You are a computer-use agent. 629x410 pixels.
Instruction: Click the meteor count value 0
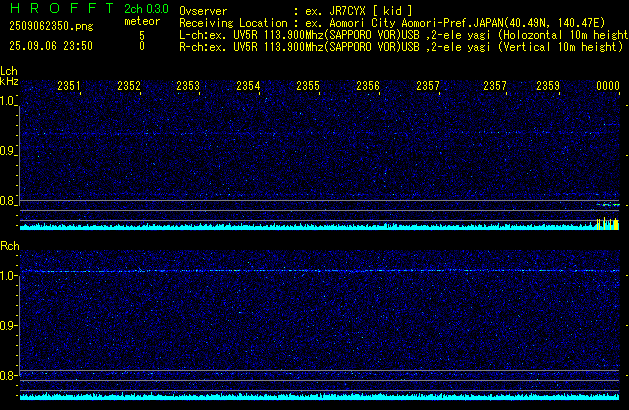click(142, 46)
